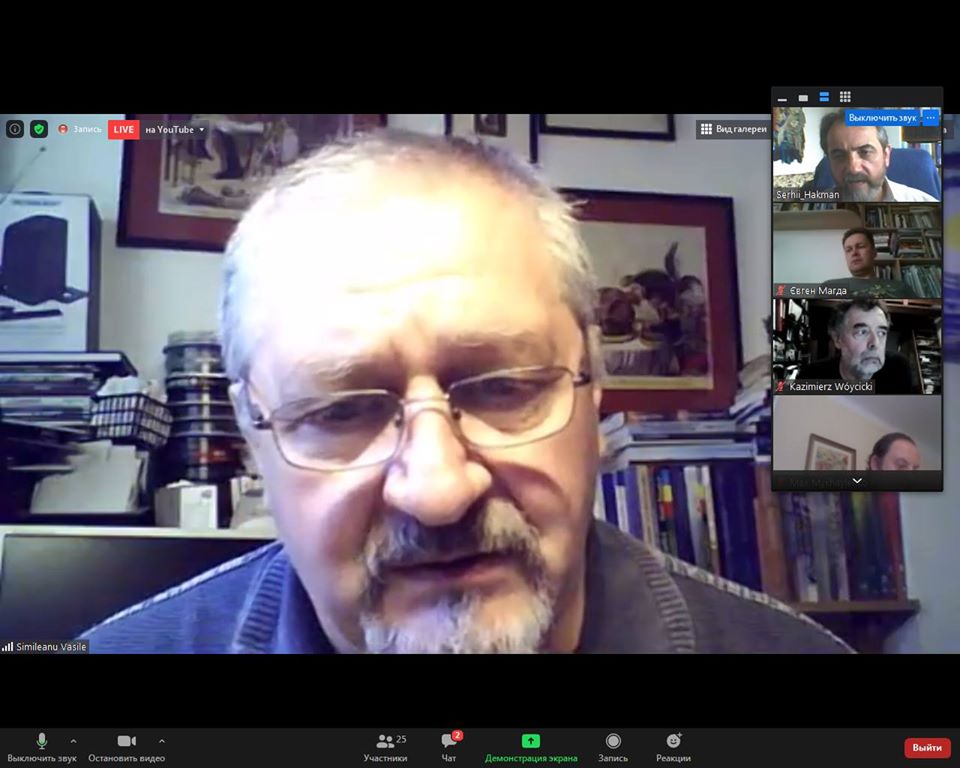Select the stacked thumbnails view icon
The height and width of the screenshot is (768, 960).
pyautogui.click(x=824, y=97)
